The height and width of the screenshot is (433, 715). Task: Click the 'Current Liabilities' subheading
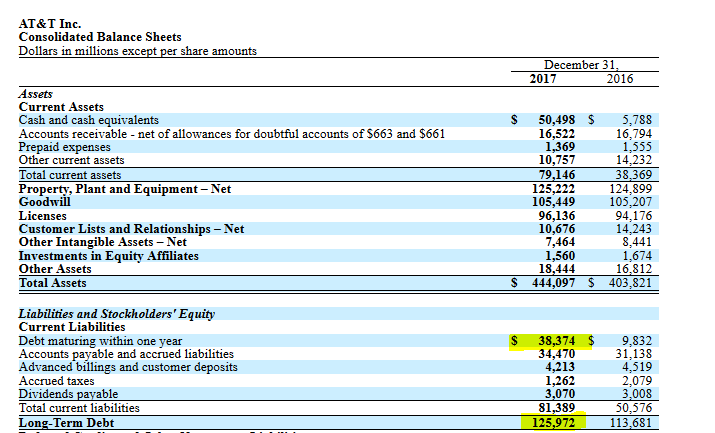point(72,327)
